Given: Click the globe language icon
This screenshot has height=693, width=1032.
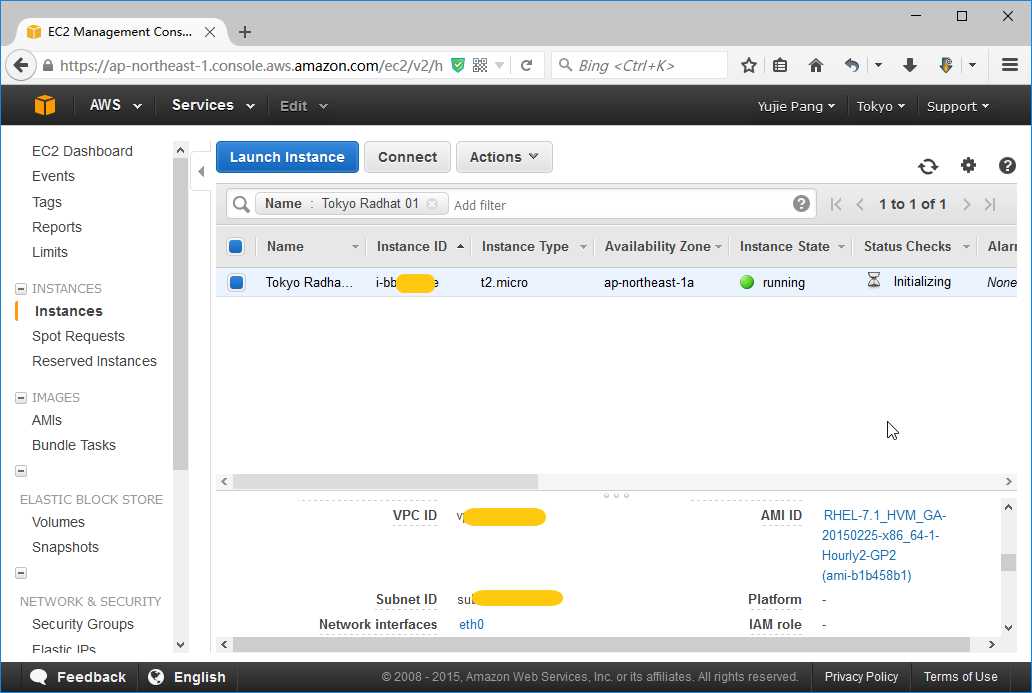Looking at the screenshot, I should pyautogui.click(x=156, y=677).
